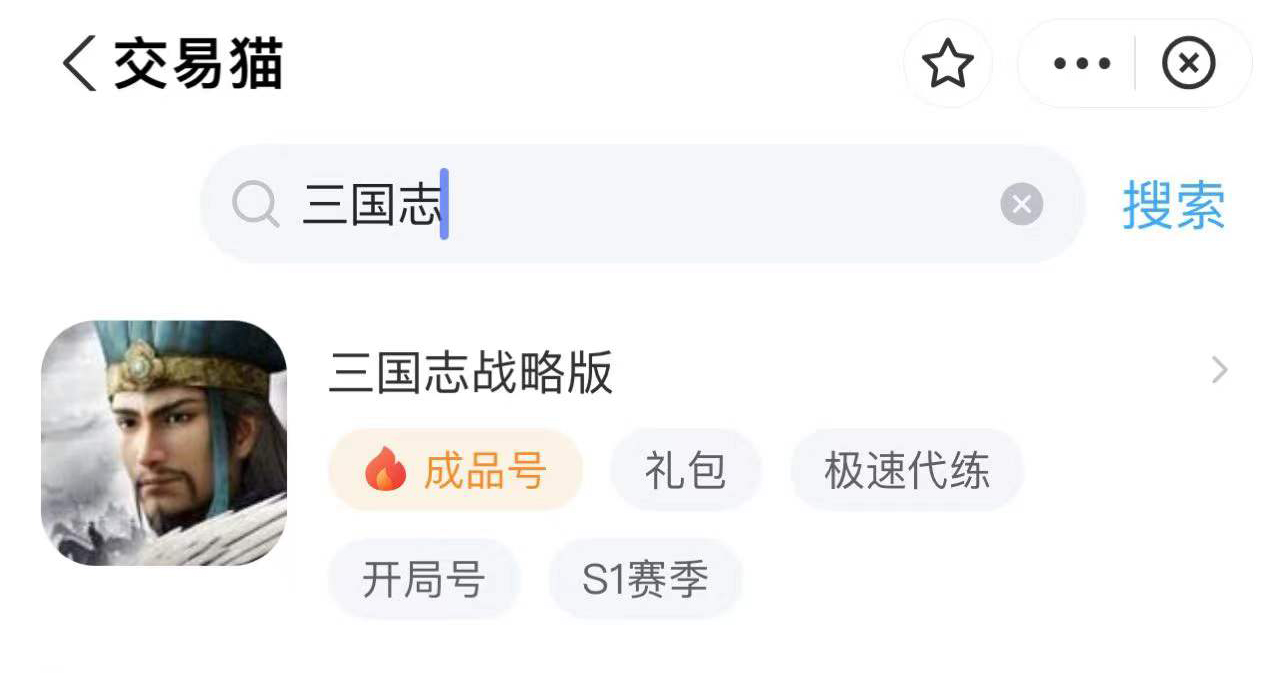Open the 三国志战略版 result title
Image resolution: width=1280 pixels, height=673 pixels.
470,374
